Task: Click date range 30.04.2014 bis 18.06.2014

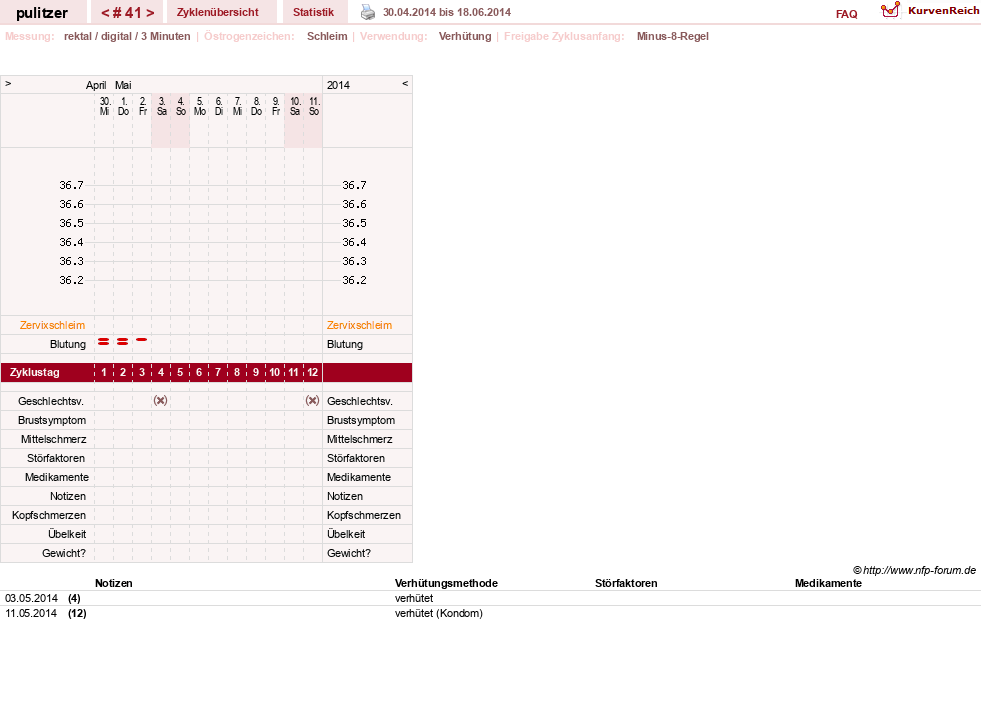Action: [447, 12]
